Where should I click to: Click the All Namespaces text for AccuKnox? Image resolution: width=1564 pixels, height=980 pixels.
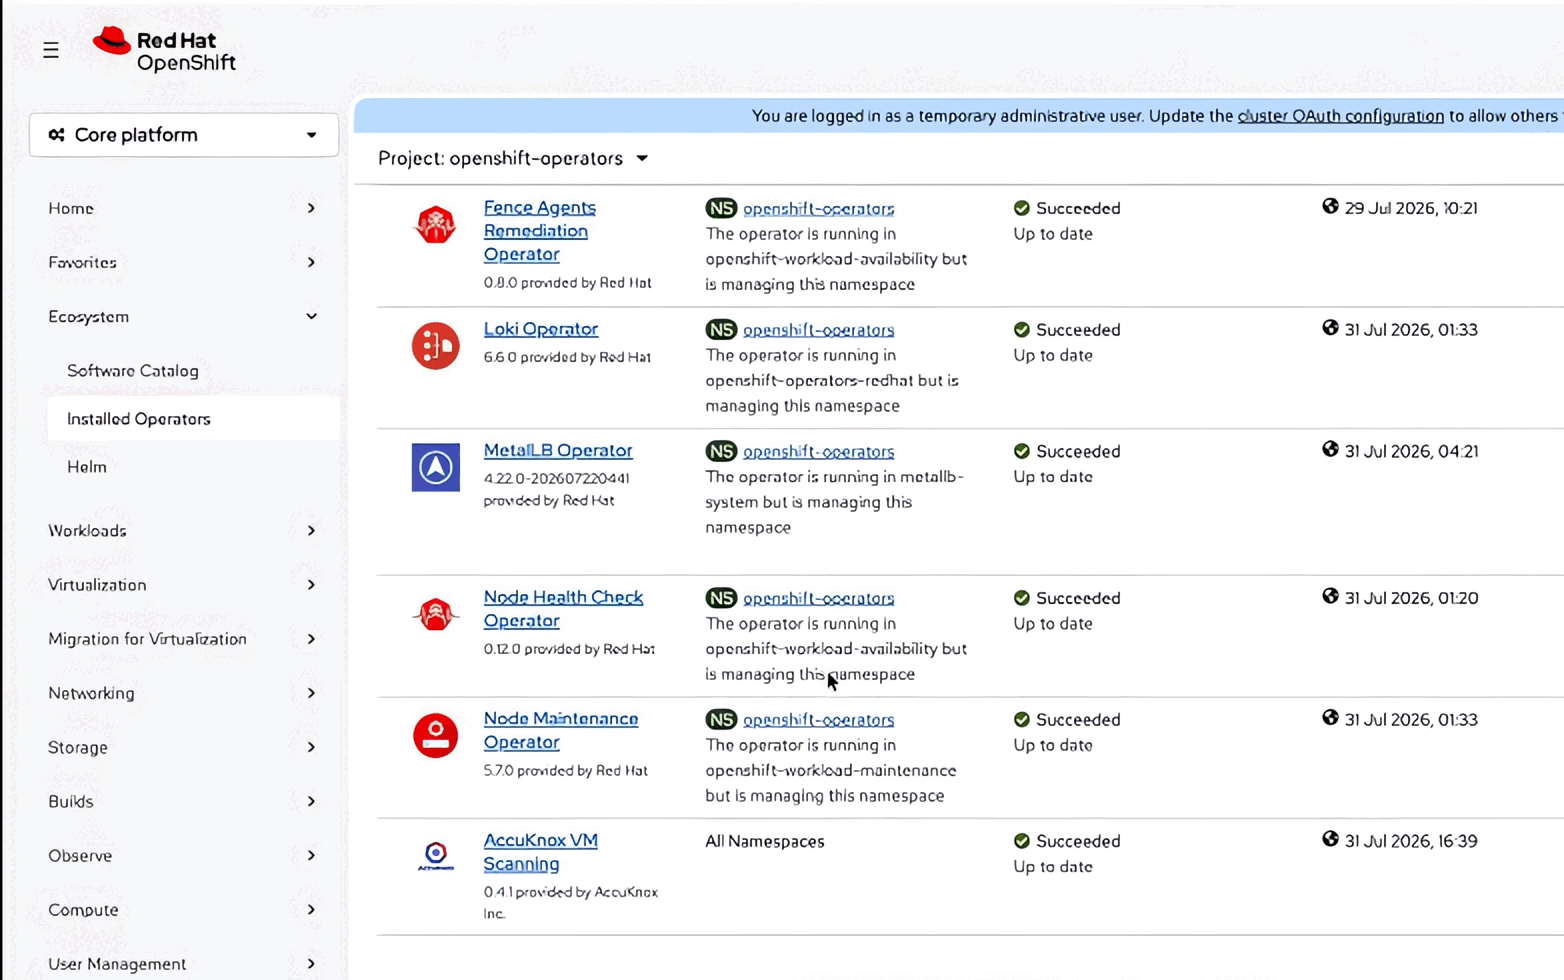click(x=765, y=842)
